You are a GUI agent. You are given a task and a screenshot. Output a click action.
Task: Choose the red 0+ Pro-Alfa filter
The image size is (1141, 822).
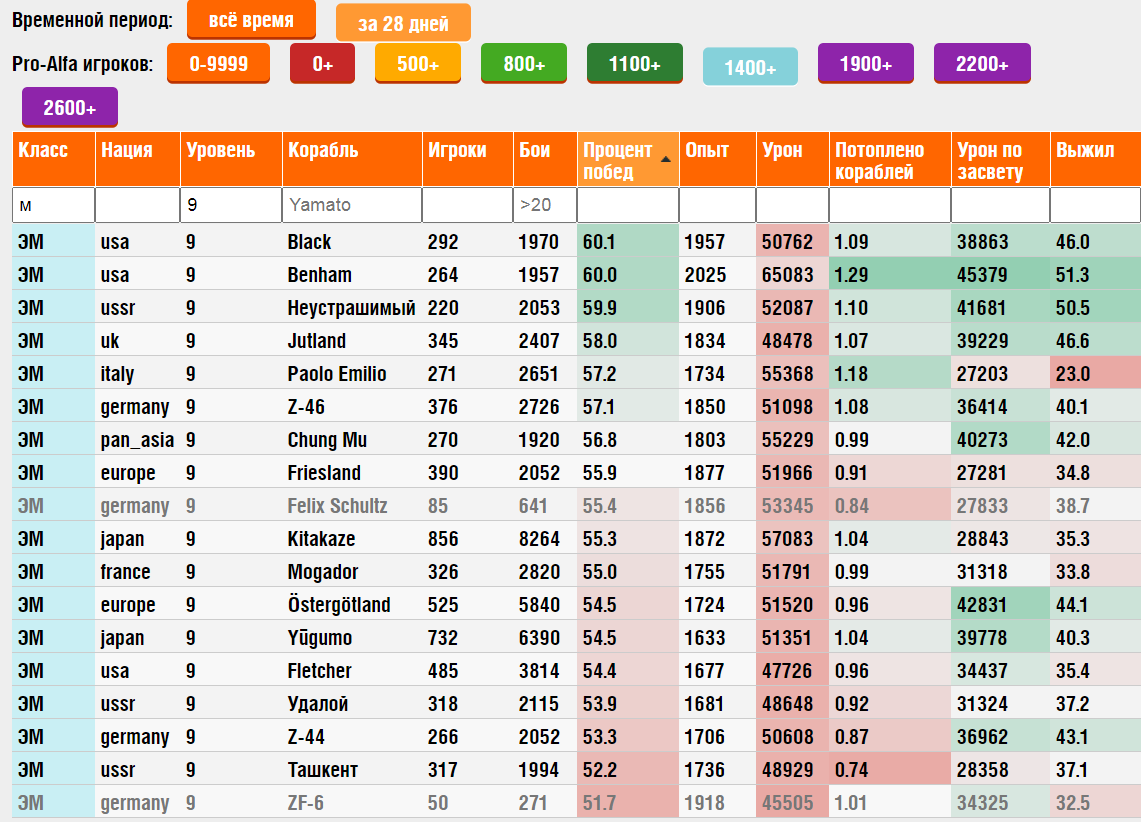tap(322, 64)
